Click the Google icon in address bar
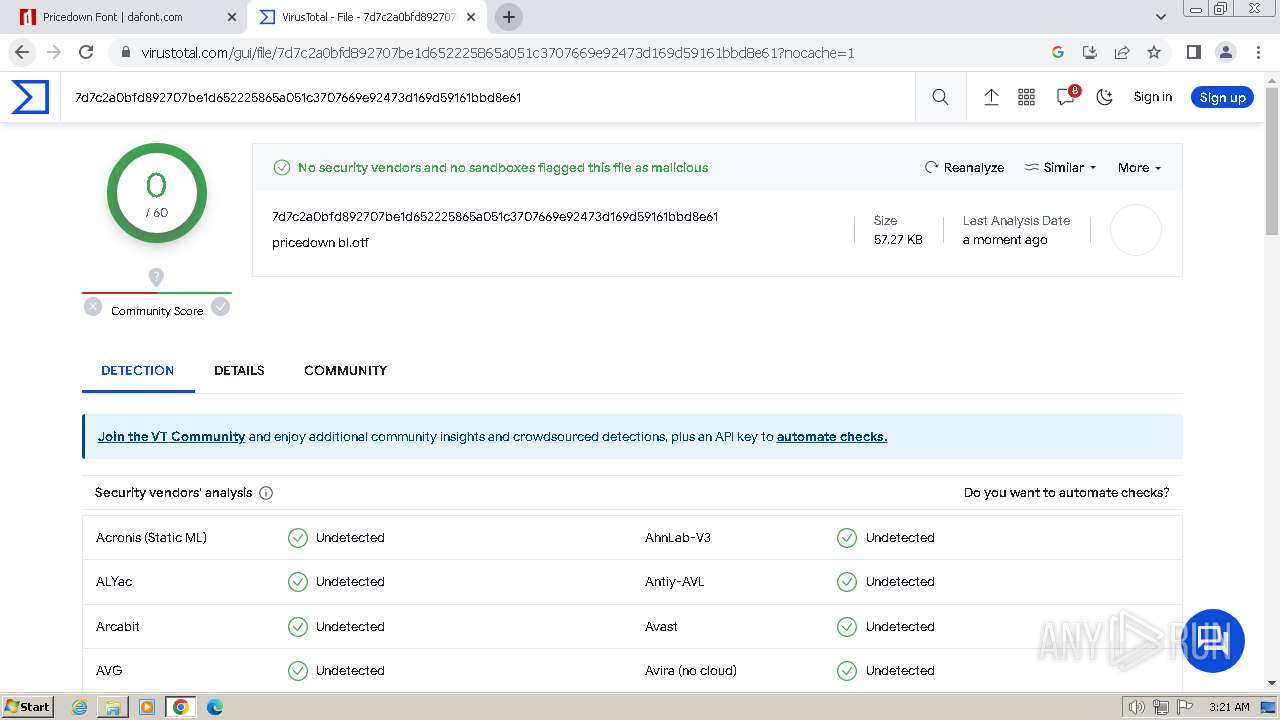Viewport: 1280px width, 720px height. 1058,52
